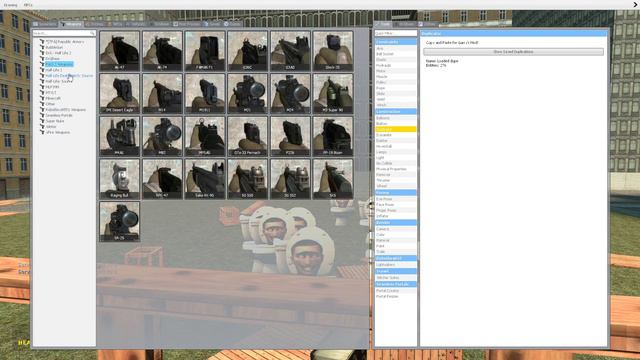Select the Ball Socket constraint tool

click(x=396, y=54)
